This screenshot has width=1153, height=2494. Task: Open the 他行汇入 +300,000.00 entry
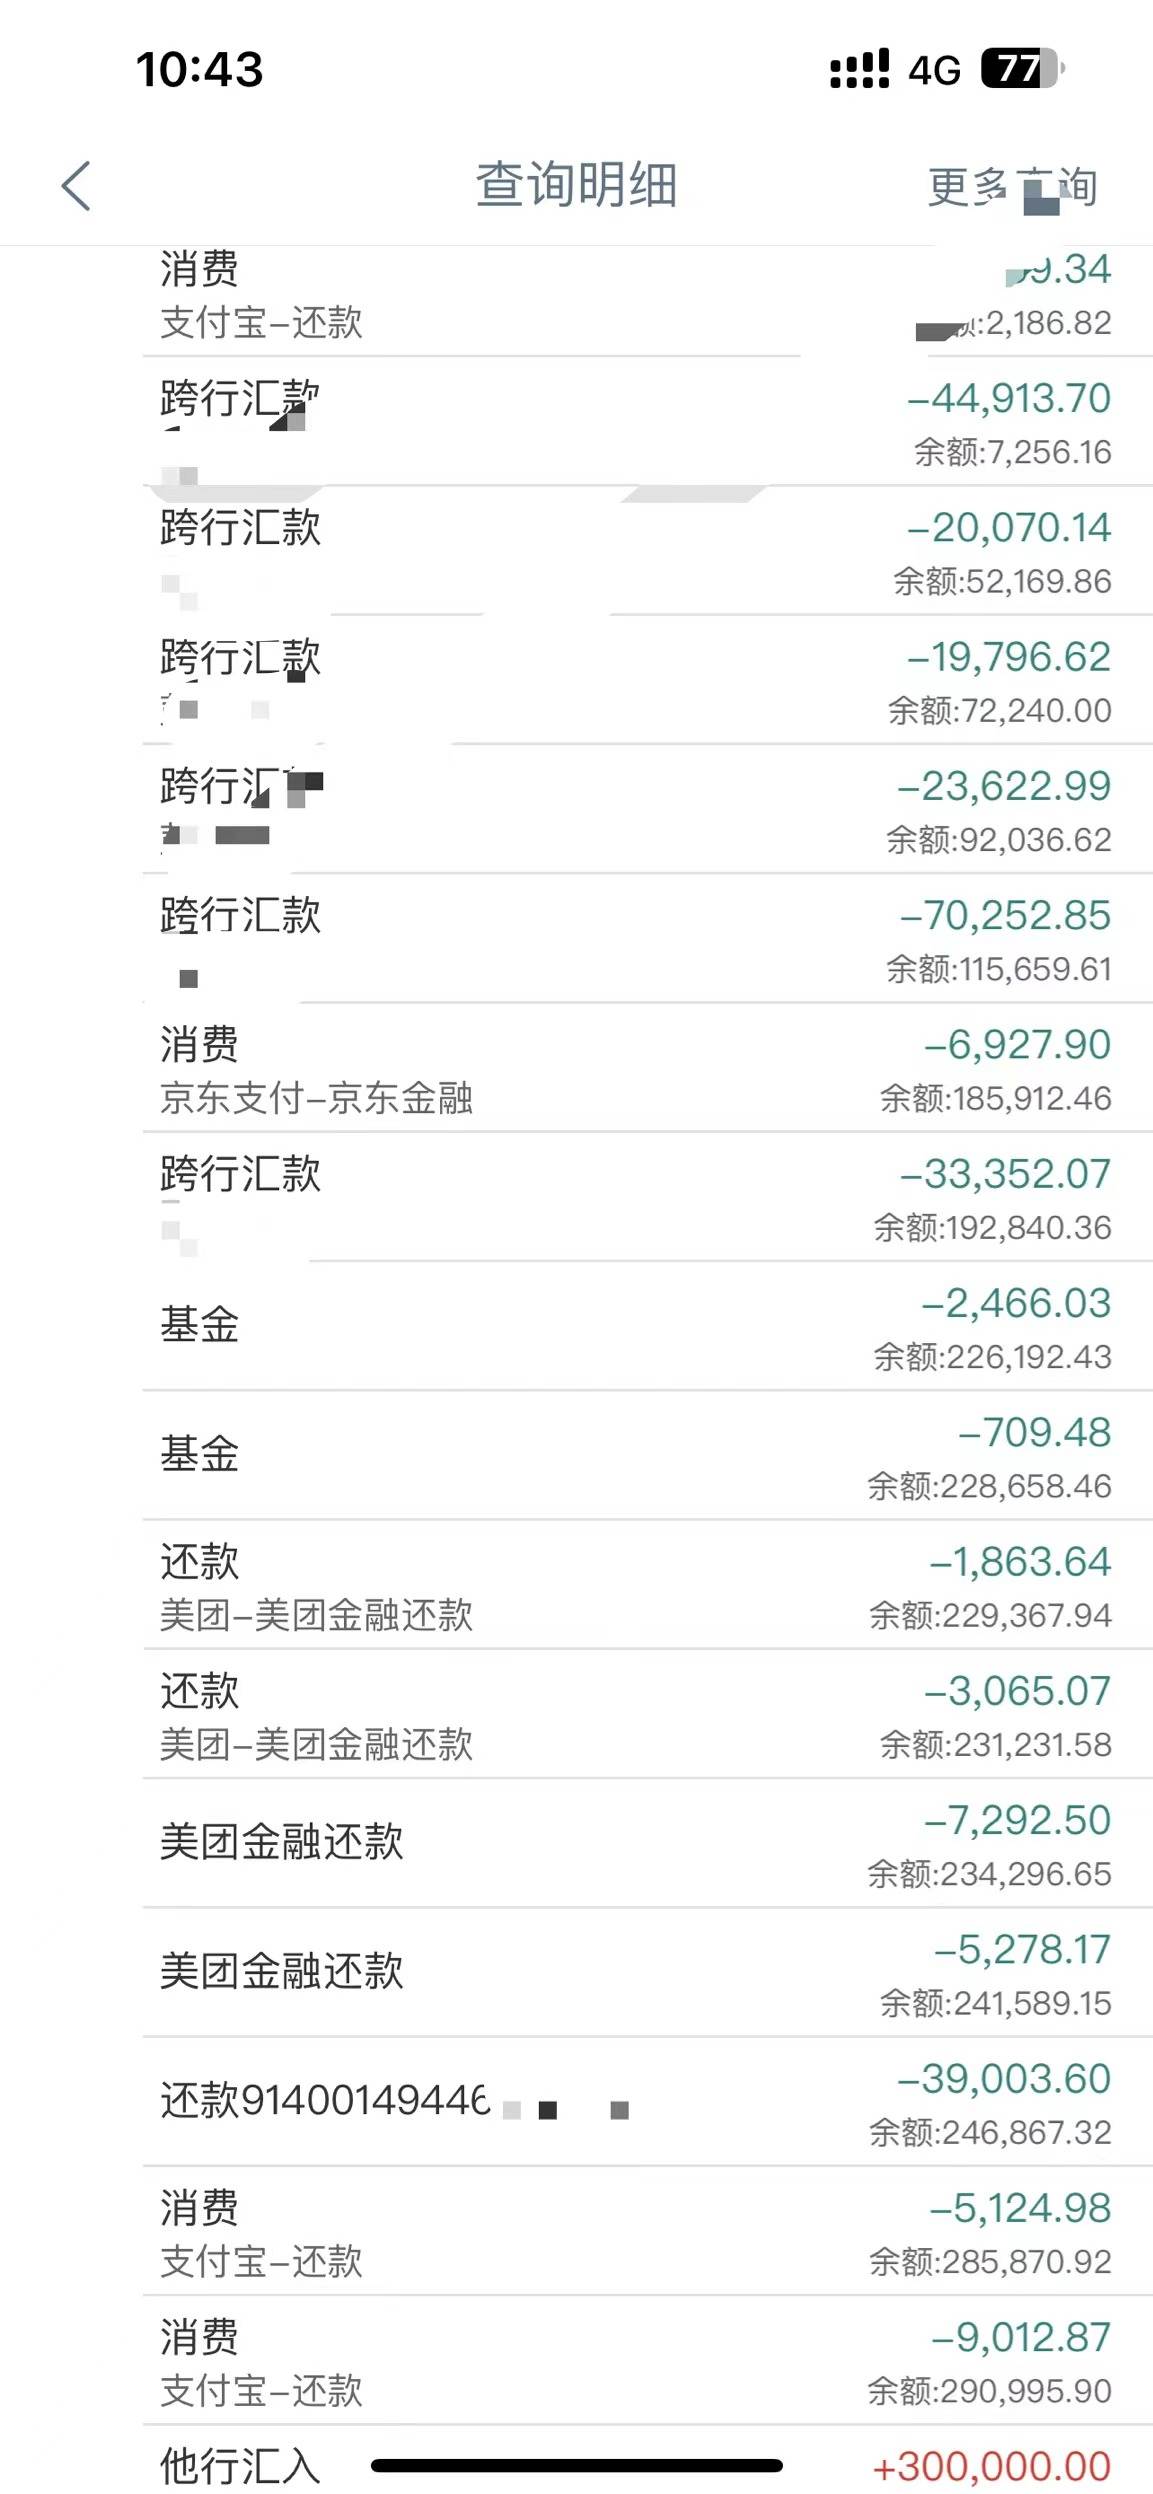pyautogui.click(x=647, y=2460)
